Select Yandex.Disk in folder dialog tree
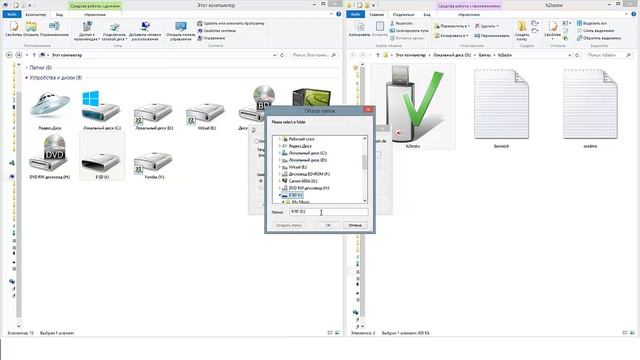This screenshot has height=360, width=640. tap(300, 146)
